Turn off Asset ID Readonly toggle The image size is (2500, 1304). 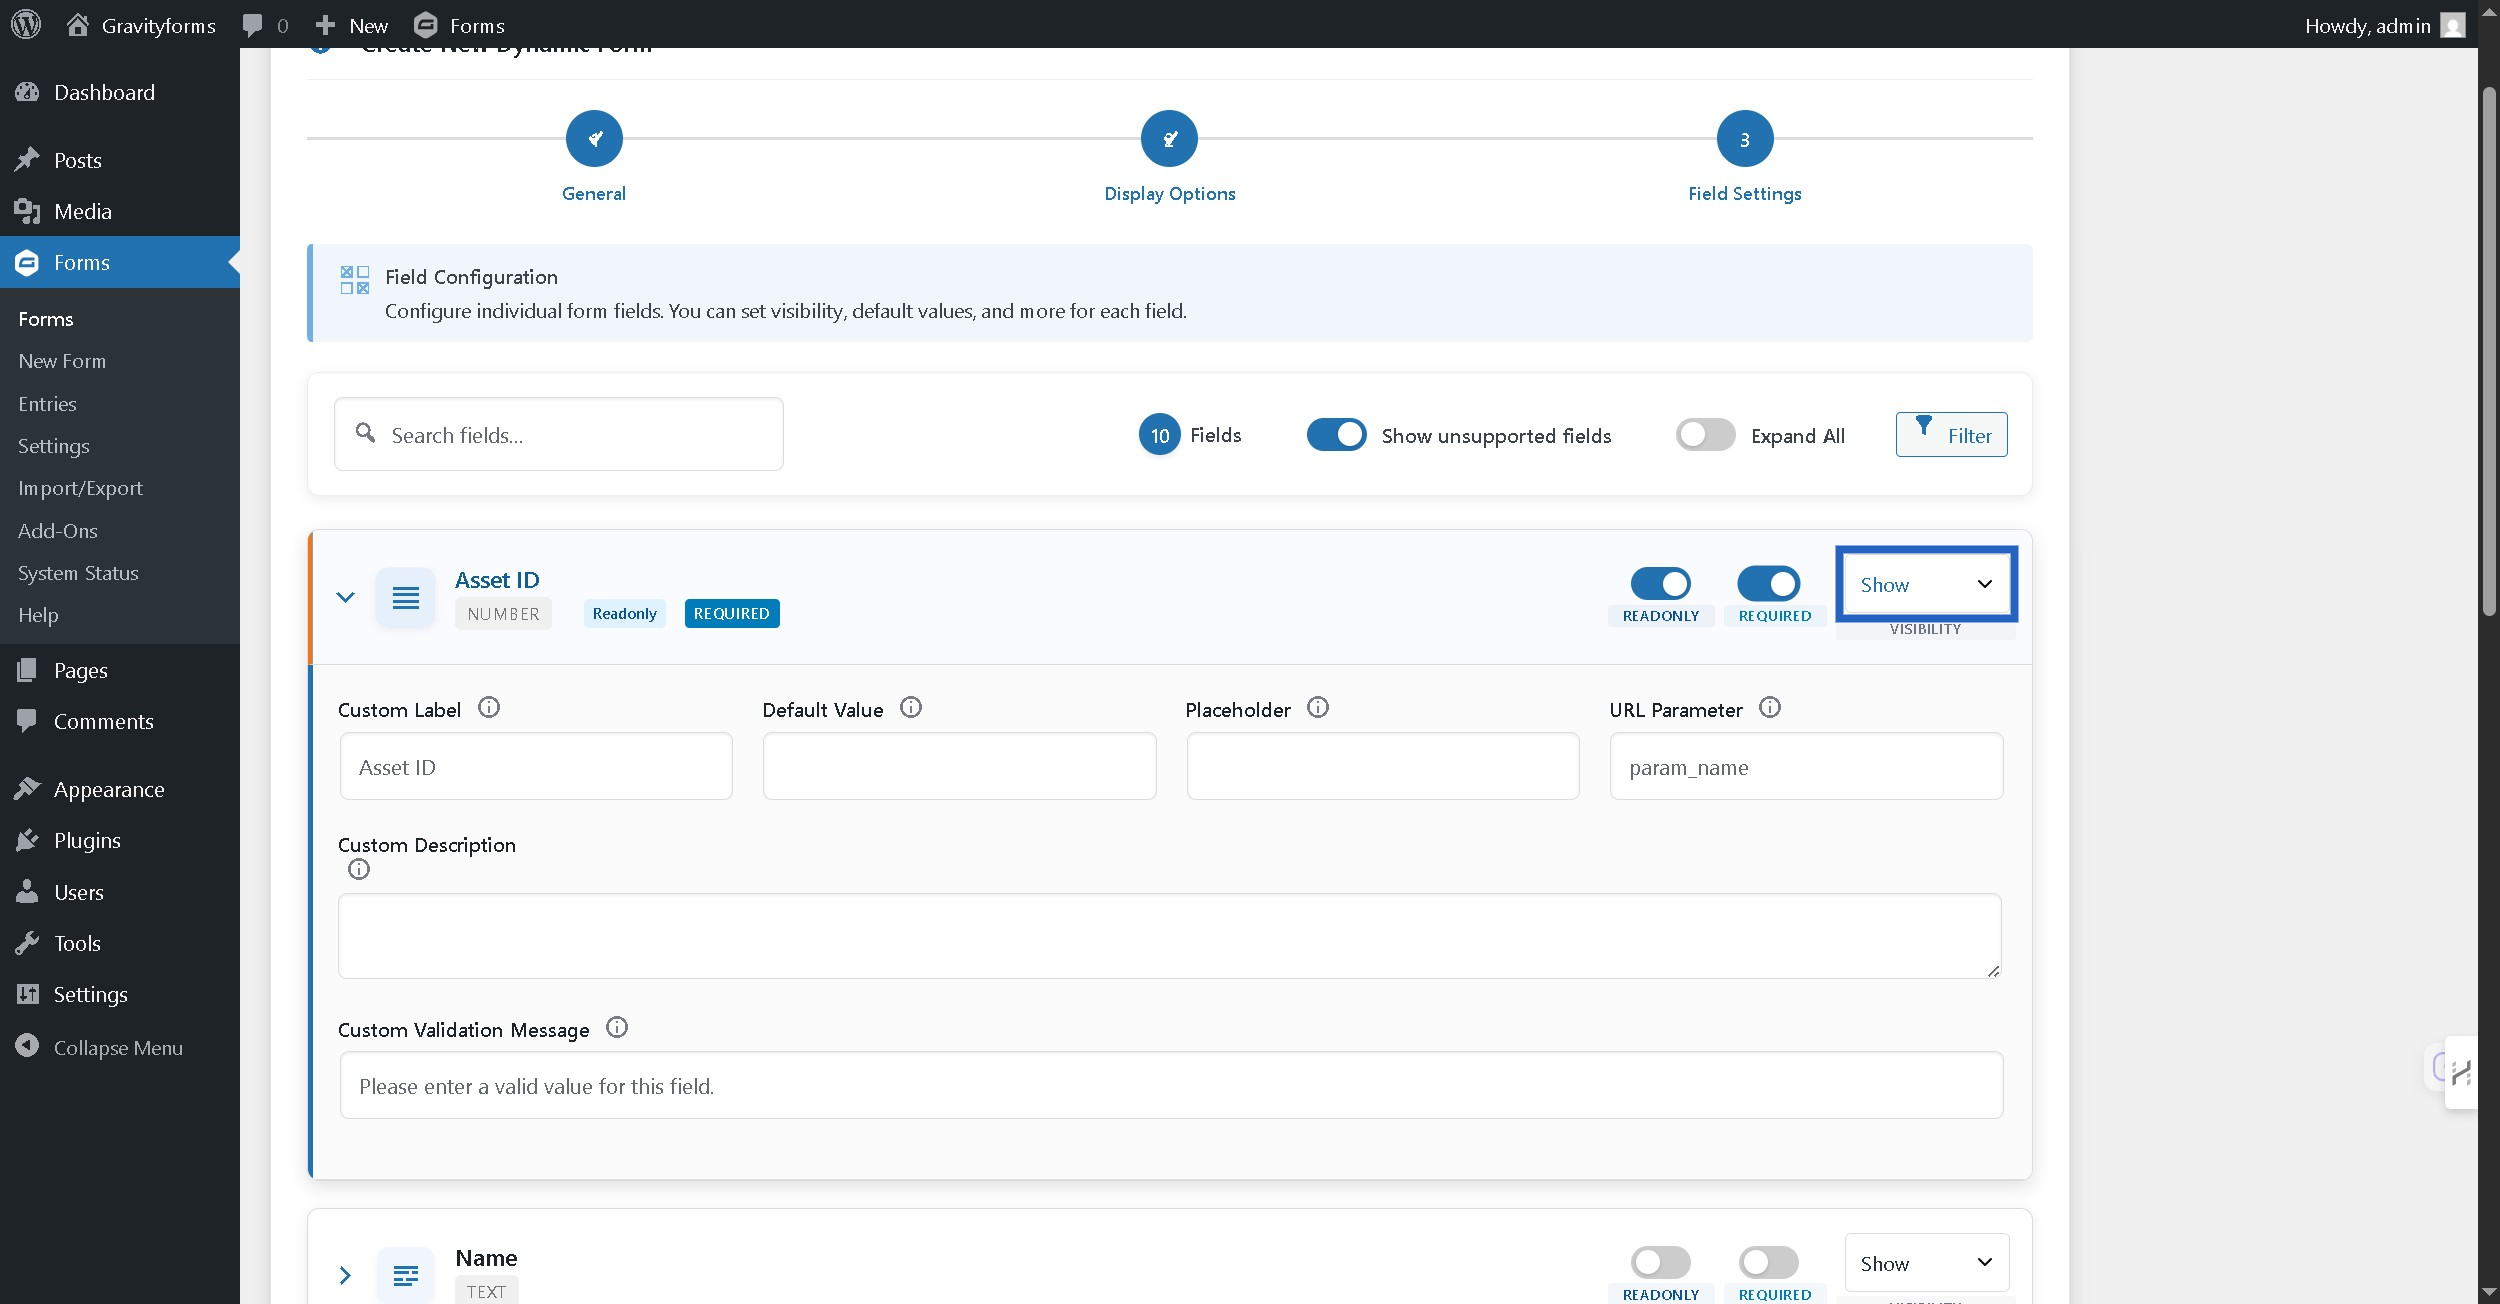point(1660,584)
